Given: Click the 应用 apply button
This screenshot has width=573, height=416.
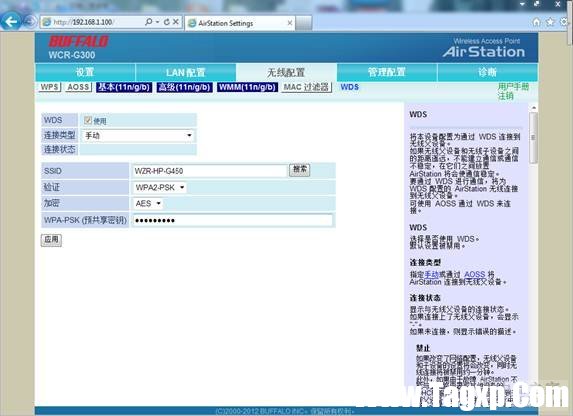Looking at the screenshot, I should coord(51,240).
